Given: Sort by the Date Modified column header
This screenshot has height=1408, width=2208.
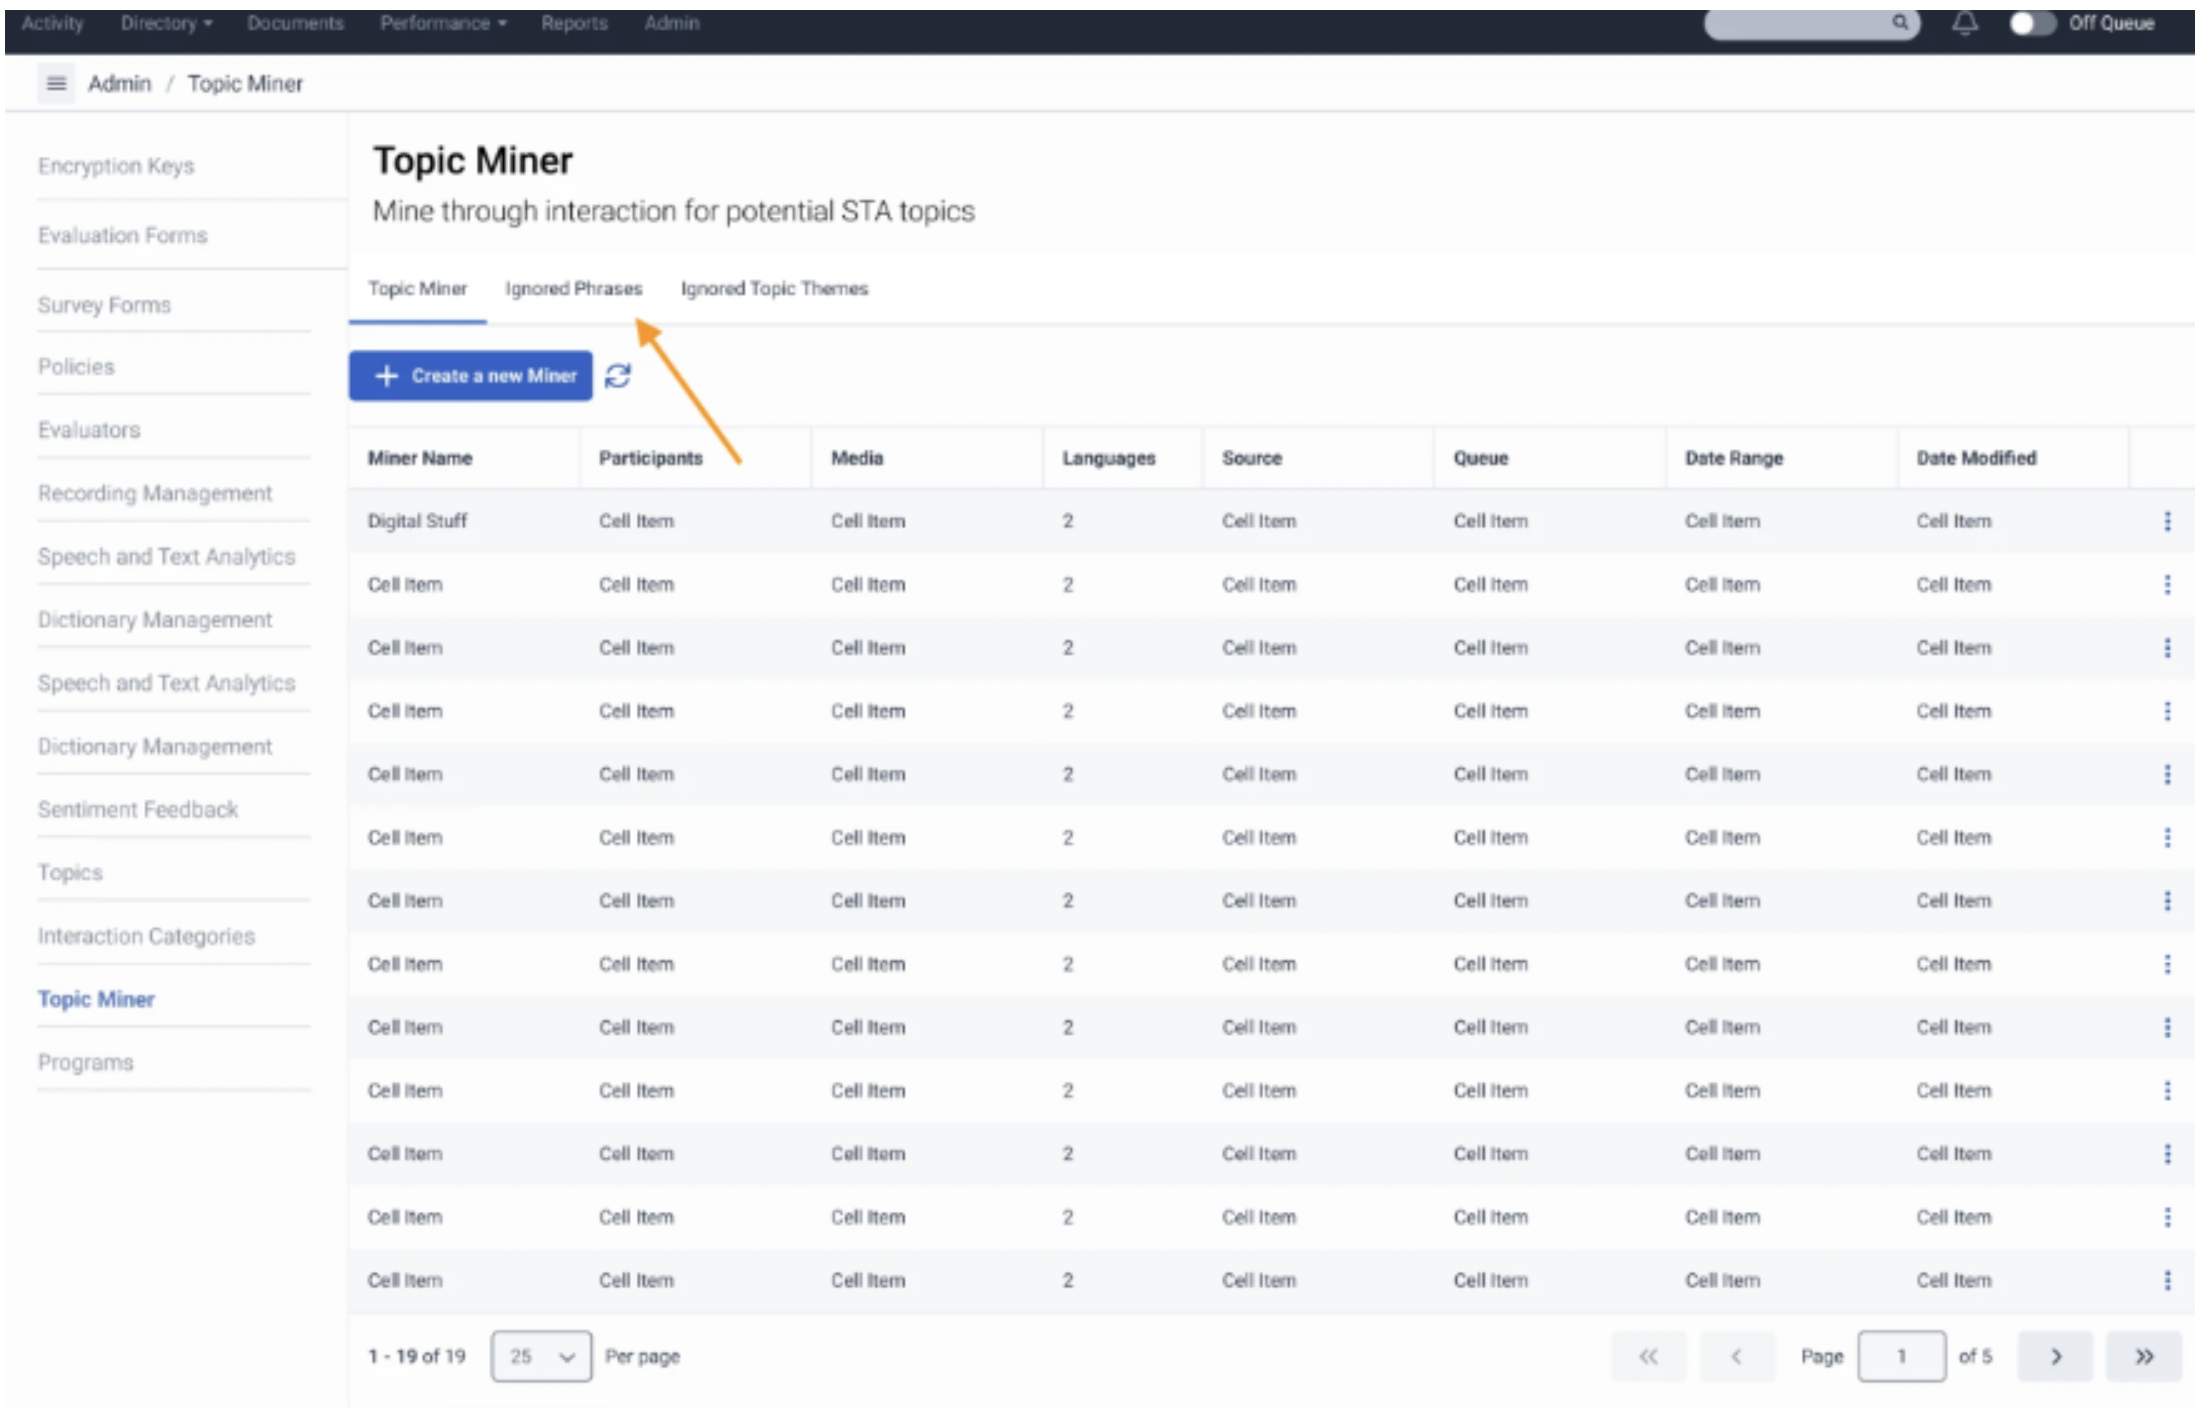Looking at the screenshot, I should [1975, 458].
